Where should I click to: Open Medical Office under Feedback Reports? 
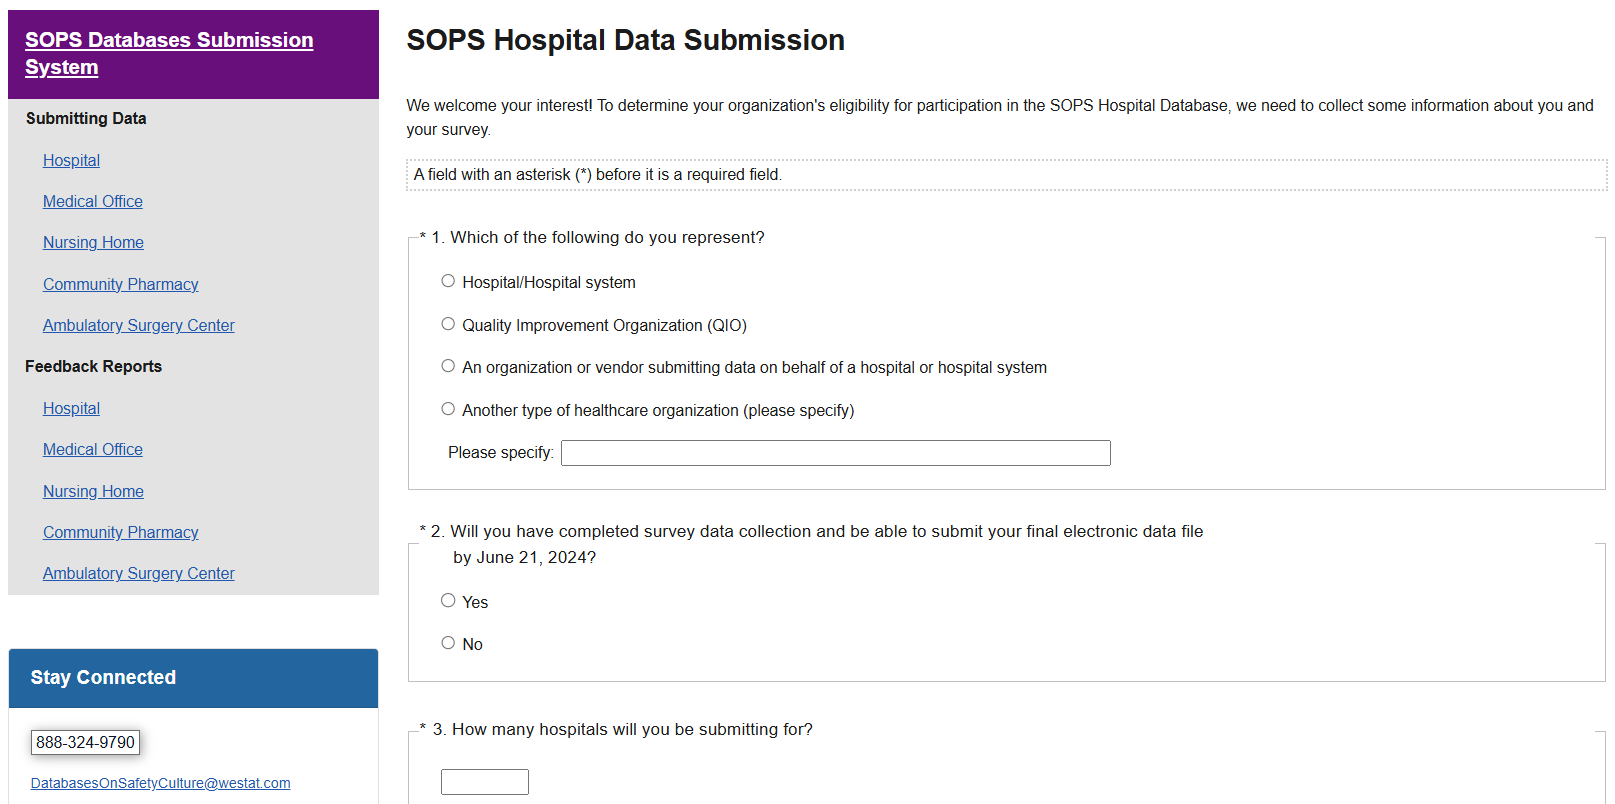[x=93, y=449]
